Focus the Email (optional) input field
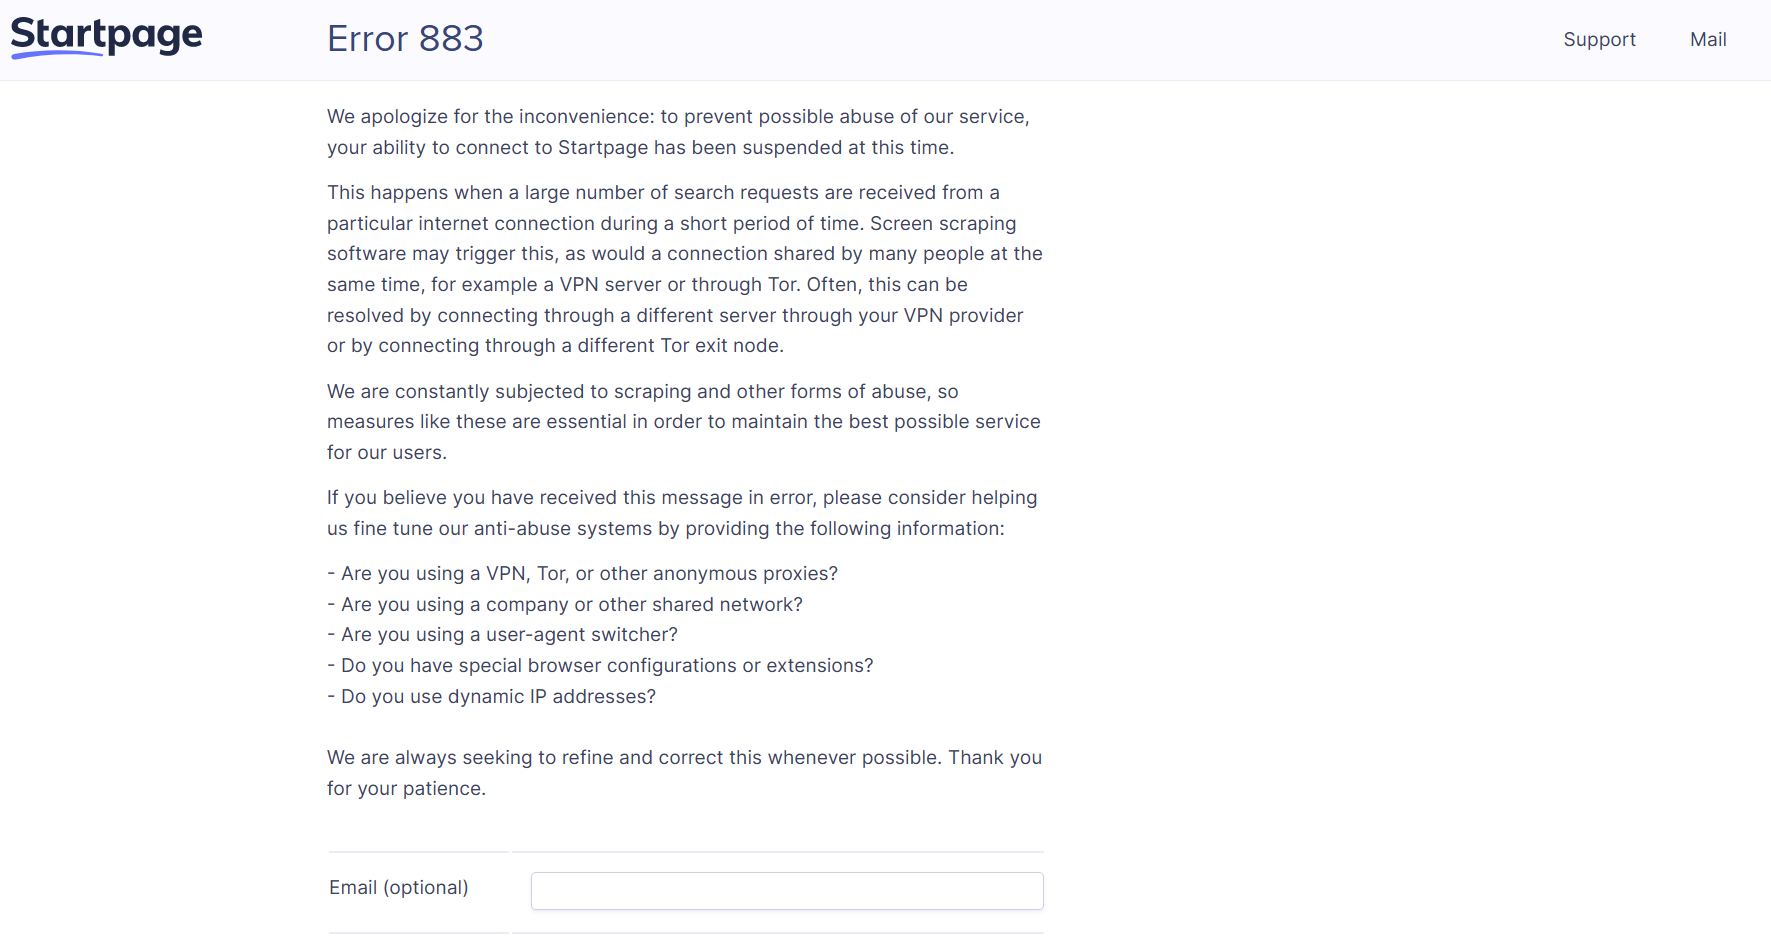This screenshot has height=939, width=1771. (x=786, y=891)
